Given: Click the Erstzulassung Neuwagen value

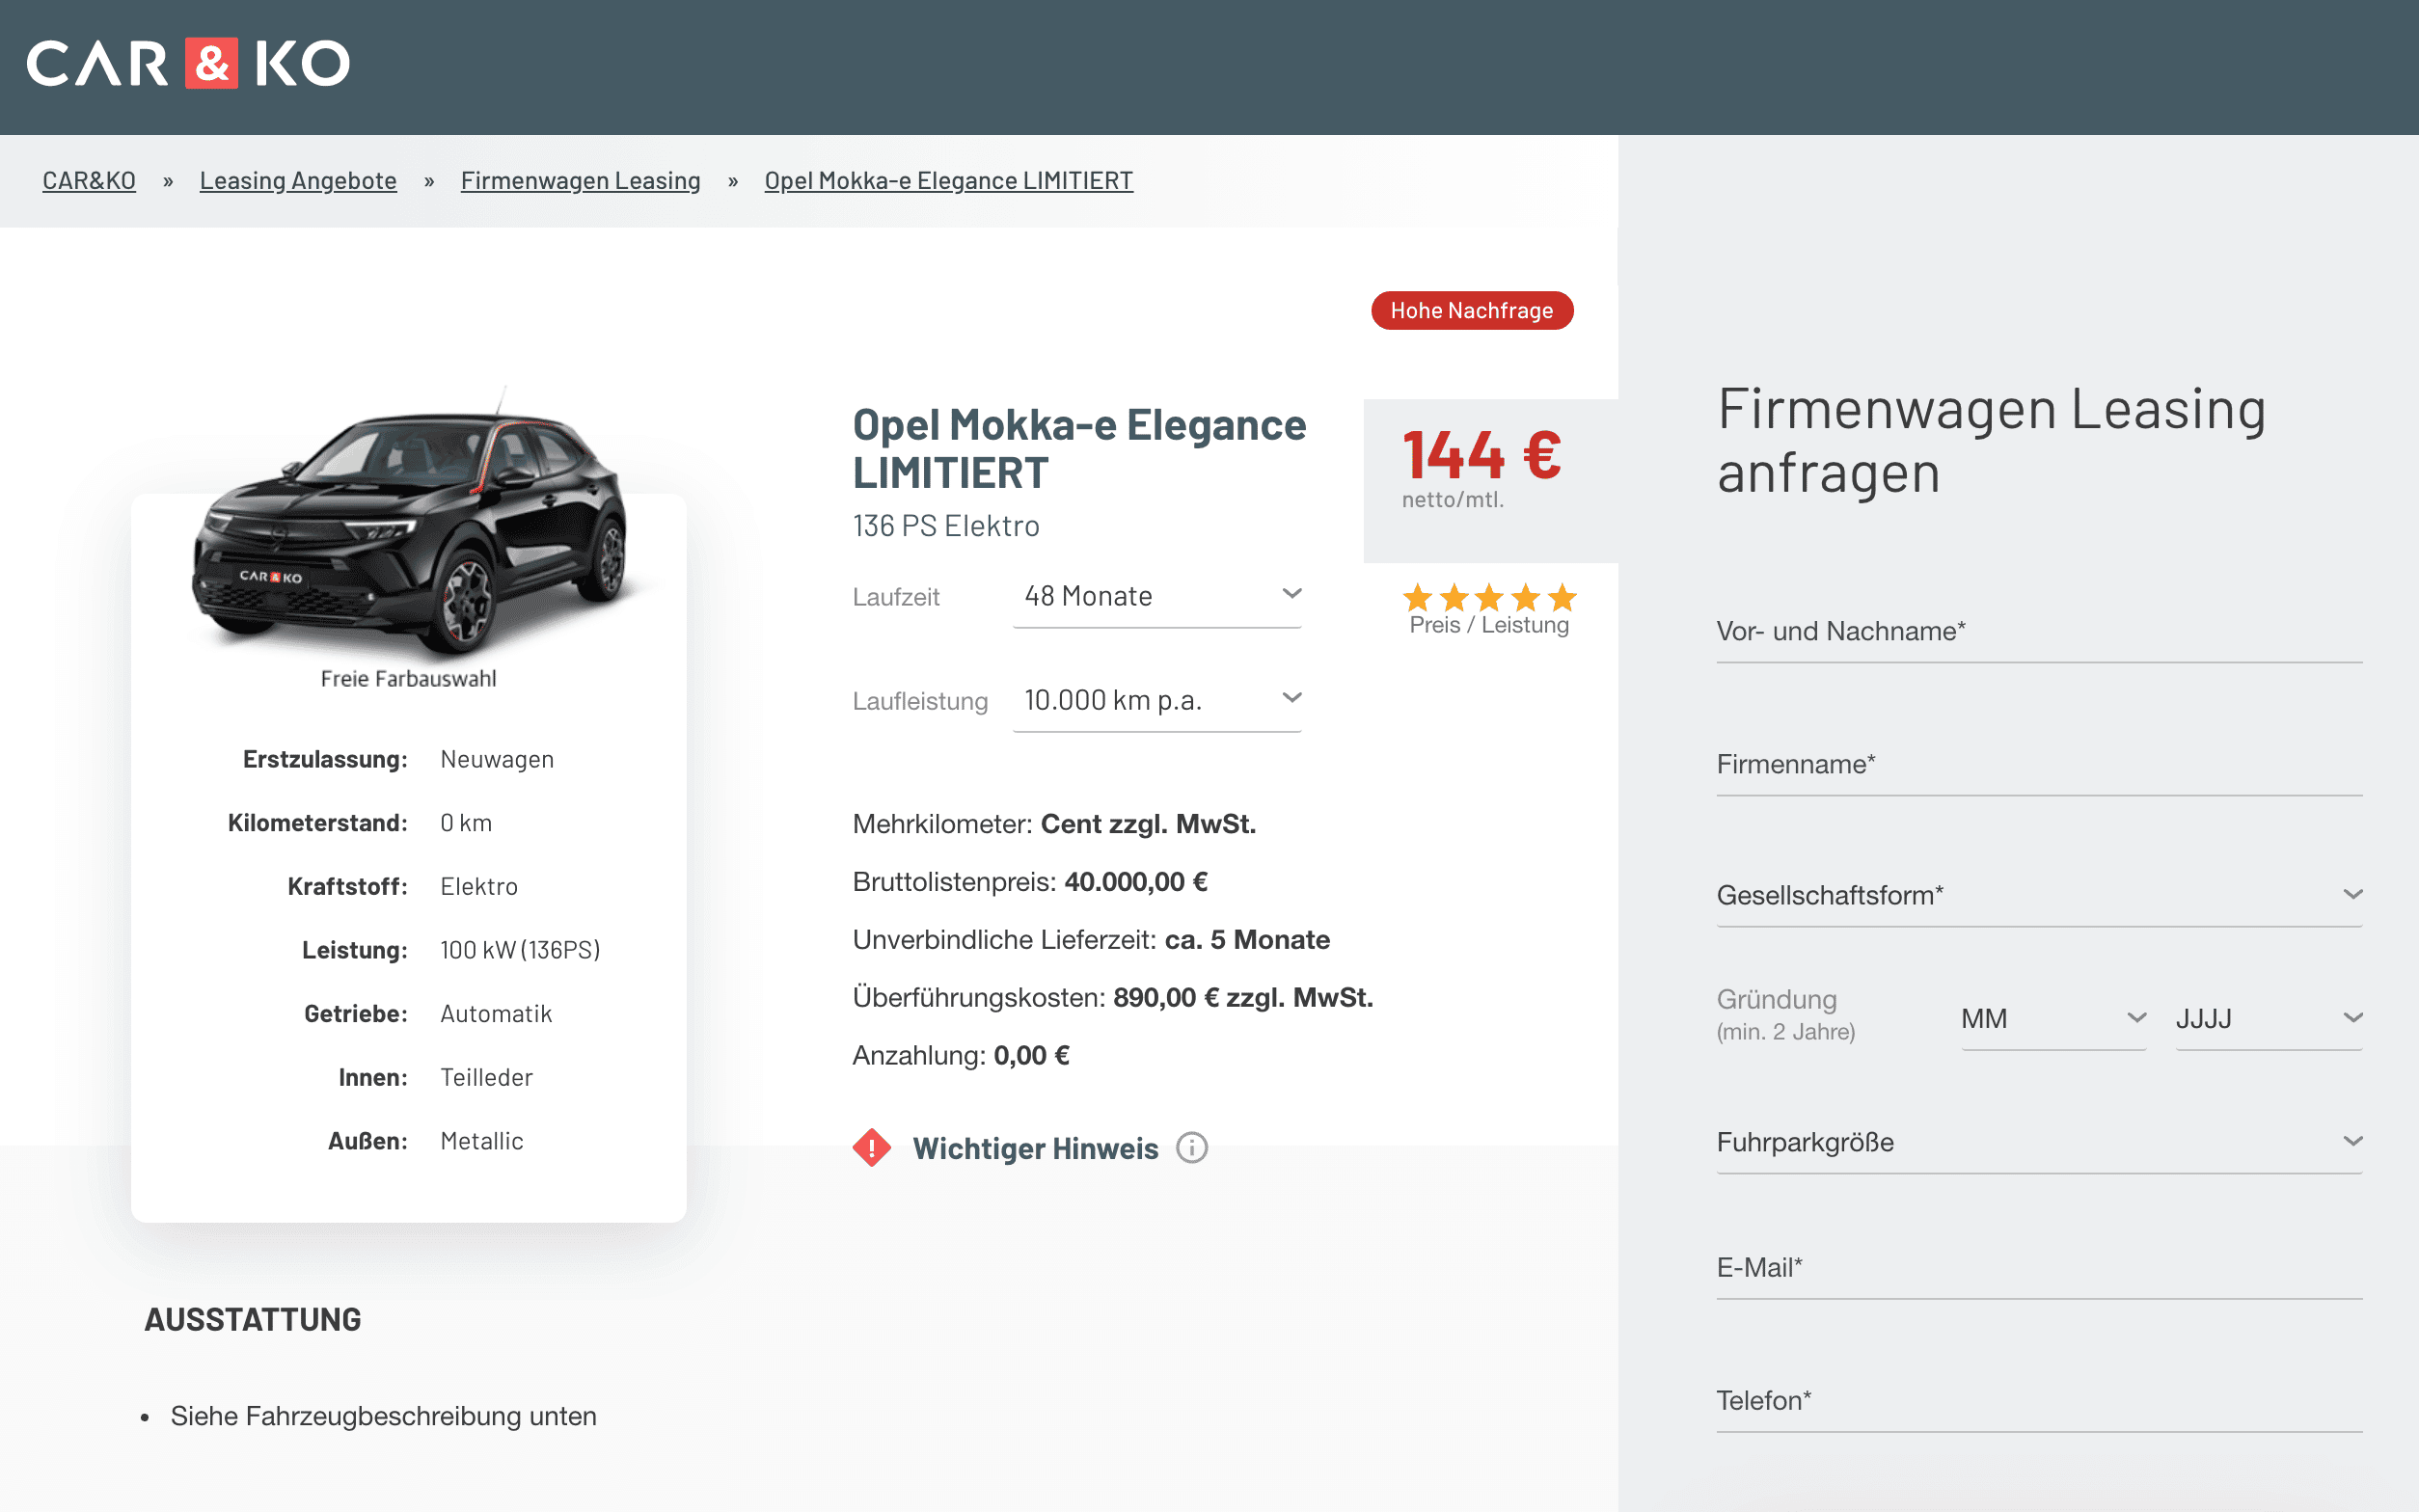Looking at the screenshot, I should click(x=497, y=759).
